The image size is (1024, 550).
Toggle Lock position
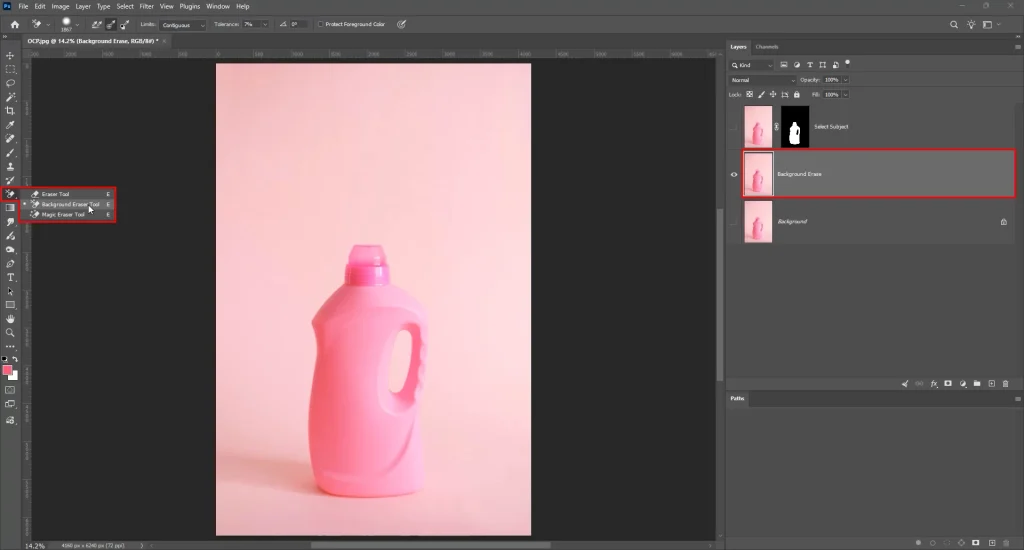[x=773, y=95]
